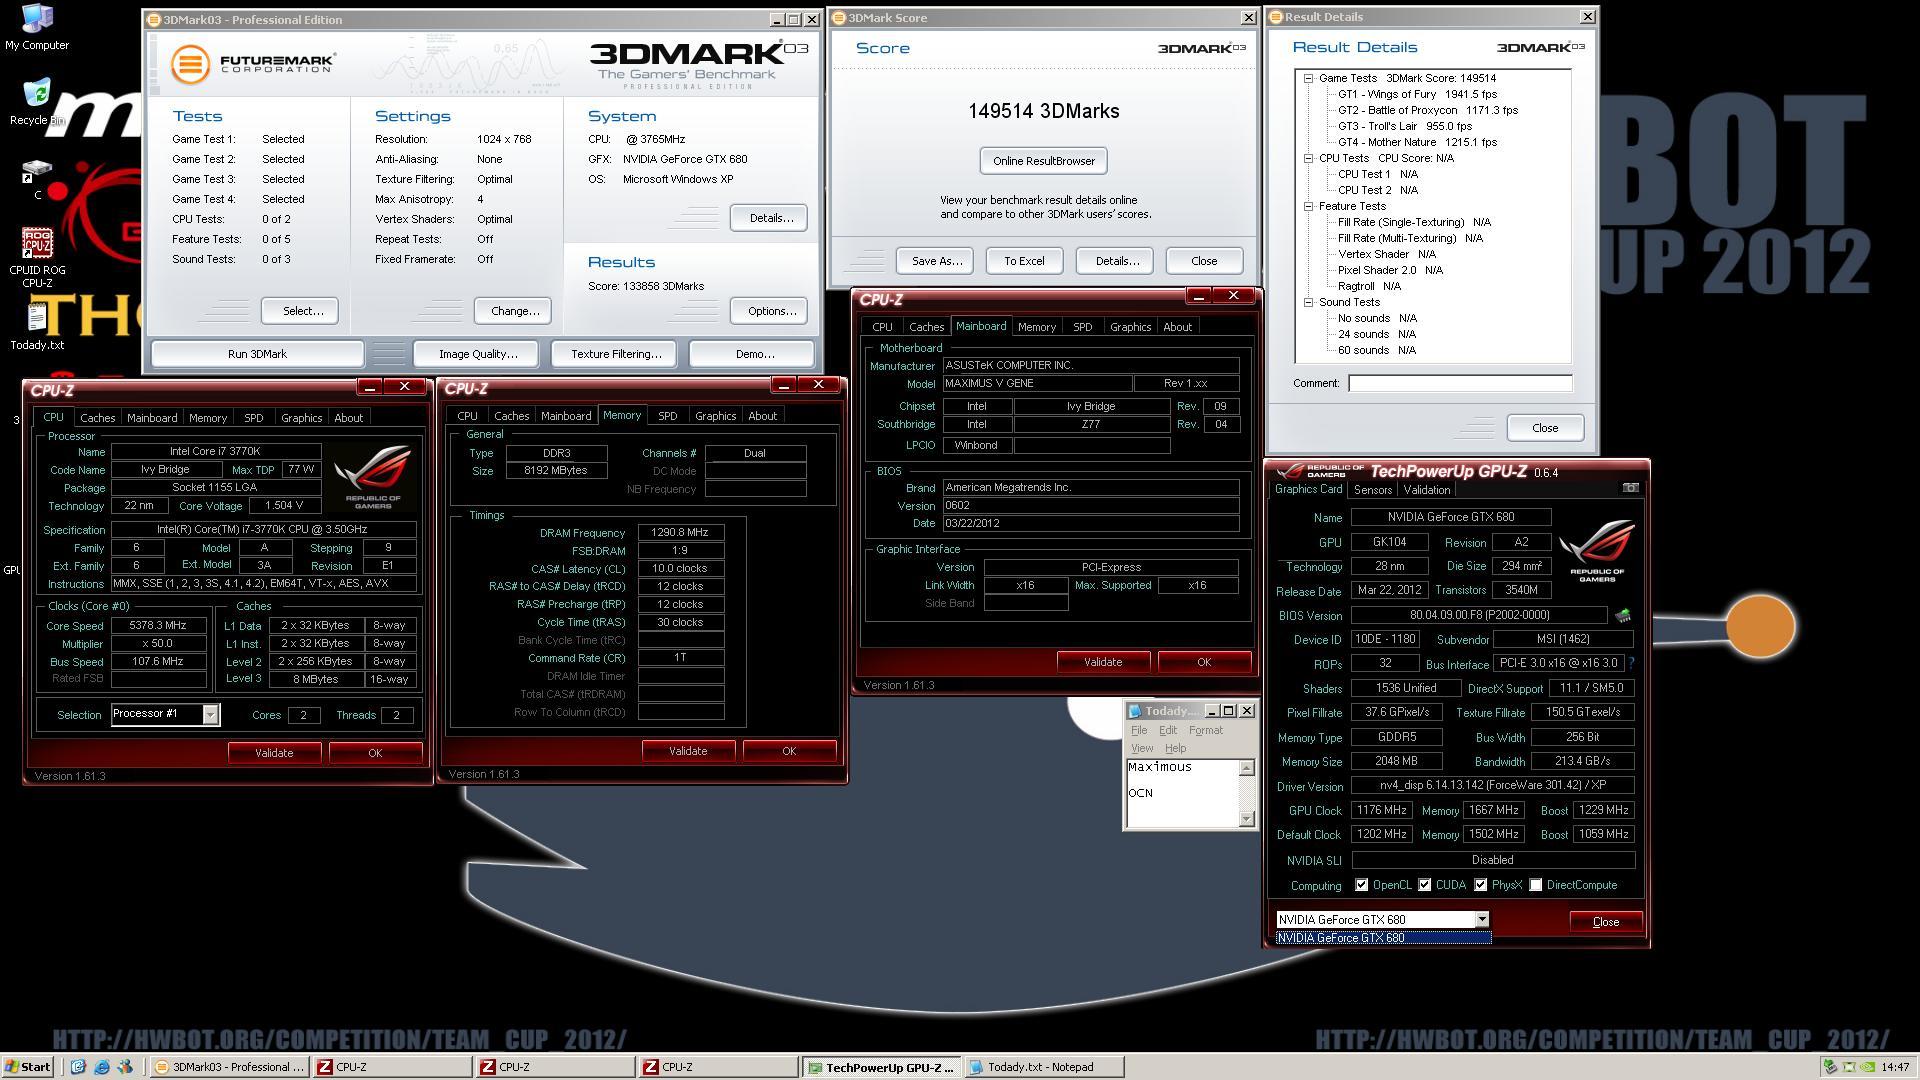
Task: Switch to the Validation tab in GPU-Z
Action: click(1426, 490)
